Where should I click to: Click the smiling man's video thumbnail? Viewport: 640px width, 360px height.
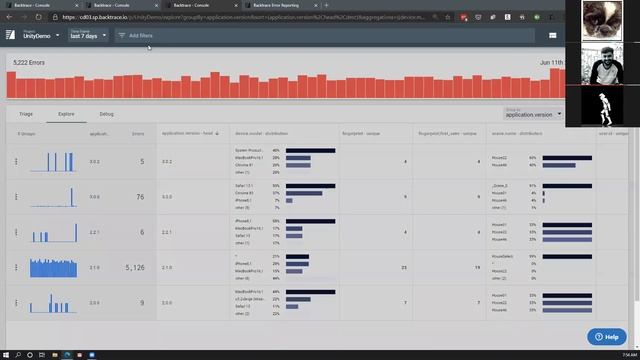602,64
